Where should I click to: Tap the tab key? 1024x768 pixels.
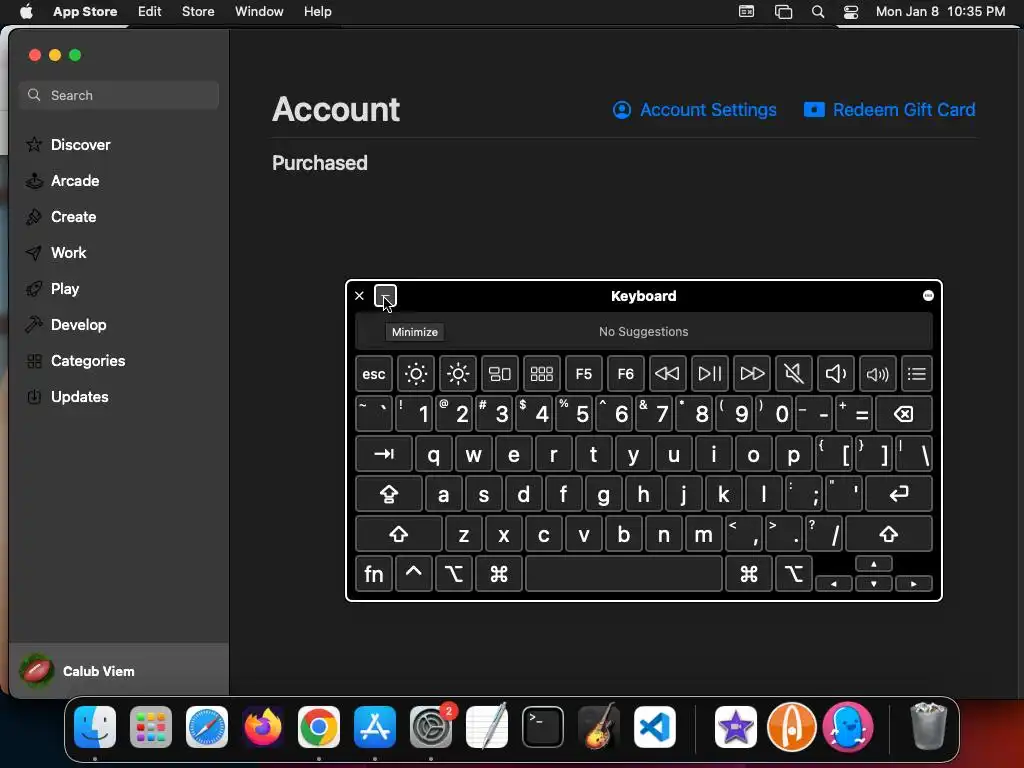pos(384,454)
